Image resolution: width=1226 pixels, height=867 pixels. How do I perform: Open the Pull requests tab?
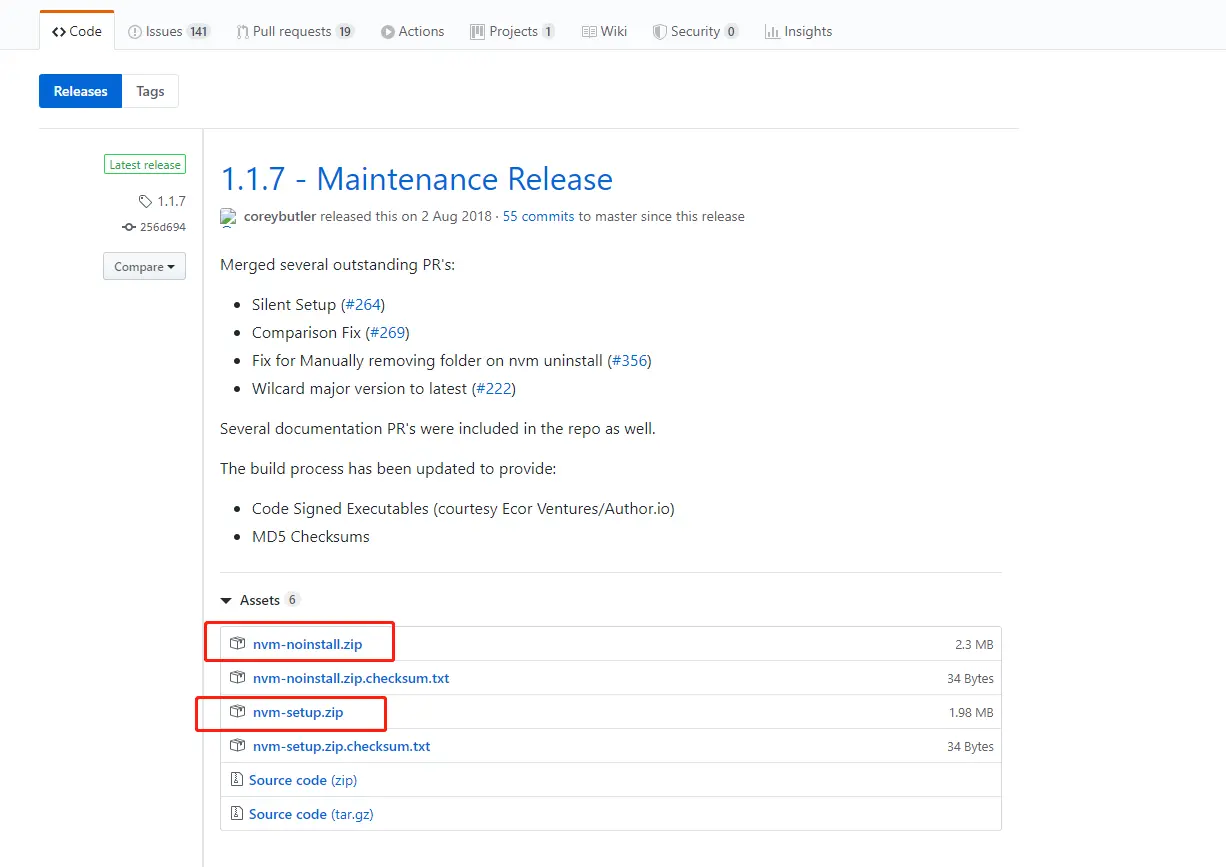295,31
